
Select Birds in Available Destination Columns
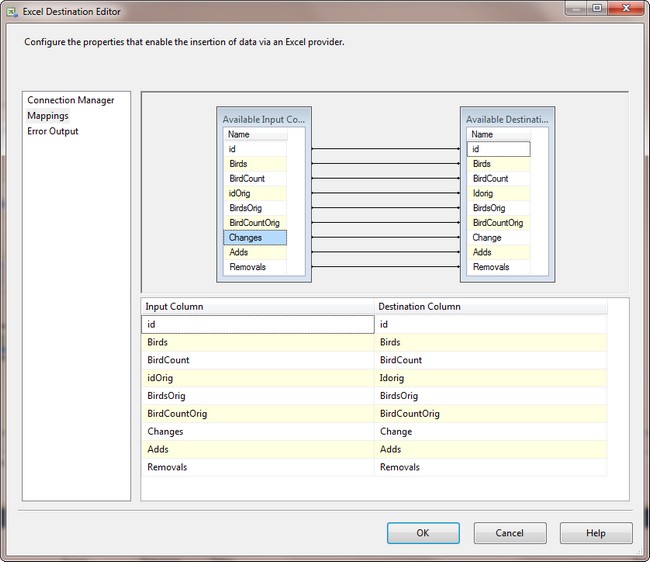pyautogui.click(x=499, y=164)
